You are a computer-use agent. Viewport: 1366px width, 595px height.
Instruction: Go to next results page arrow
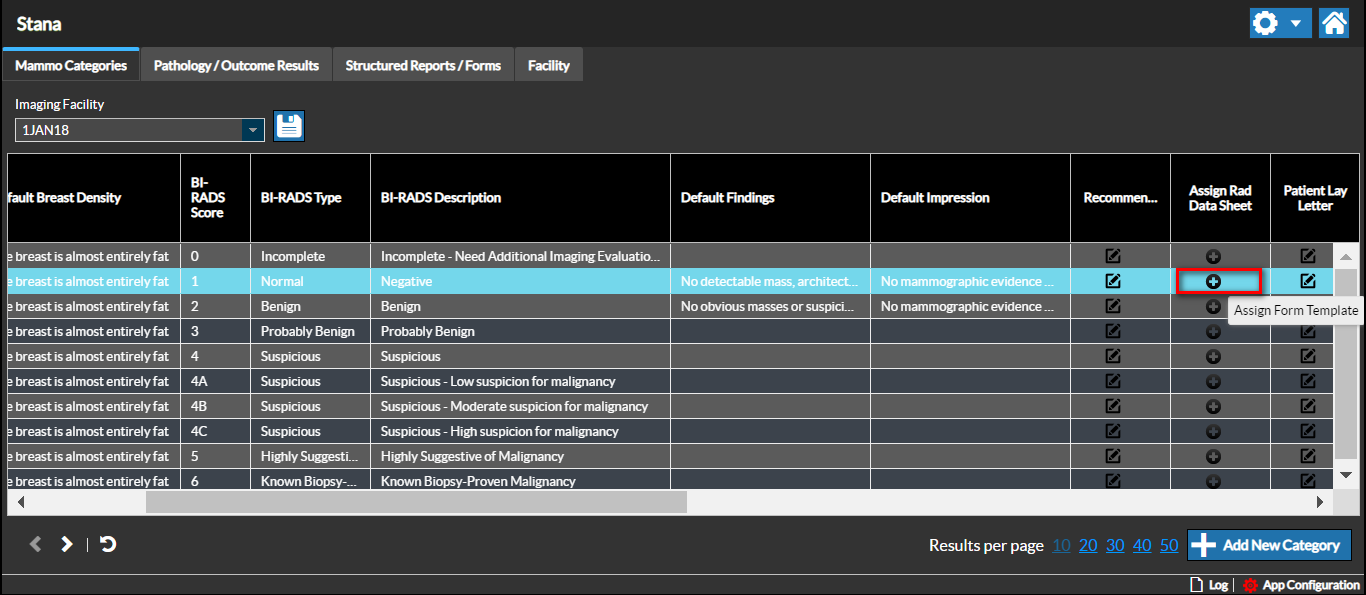click(x=67, y=544)
